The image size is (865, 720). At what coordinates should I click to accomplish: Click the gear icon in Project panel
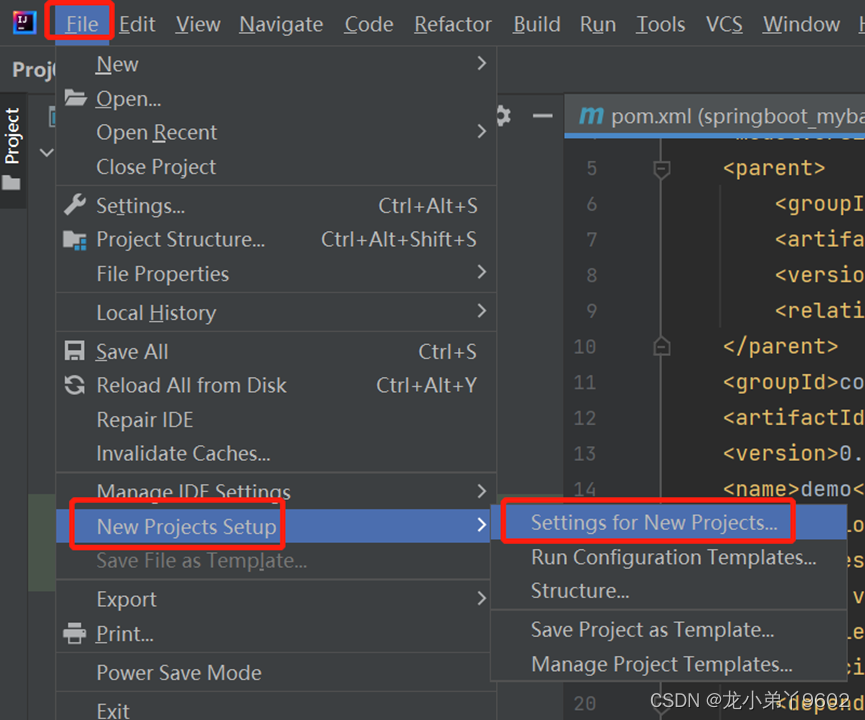[x=503, y=116]
